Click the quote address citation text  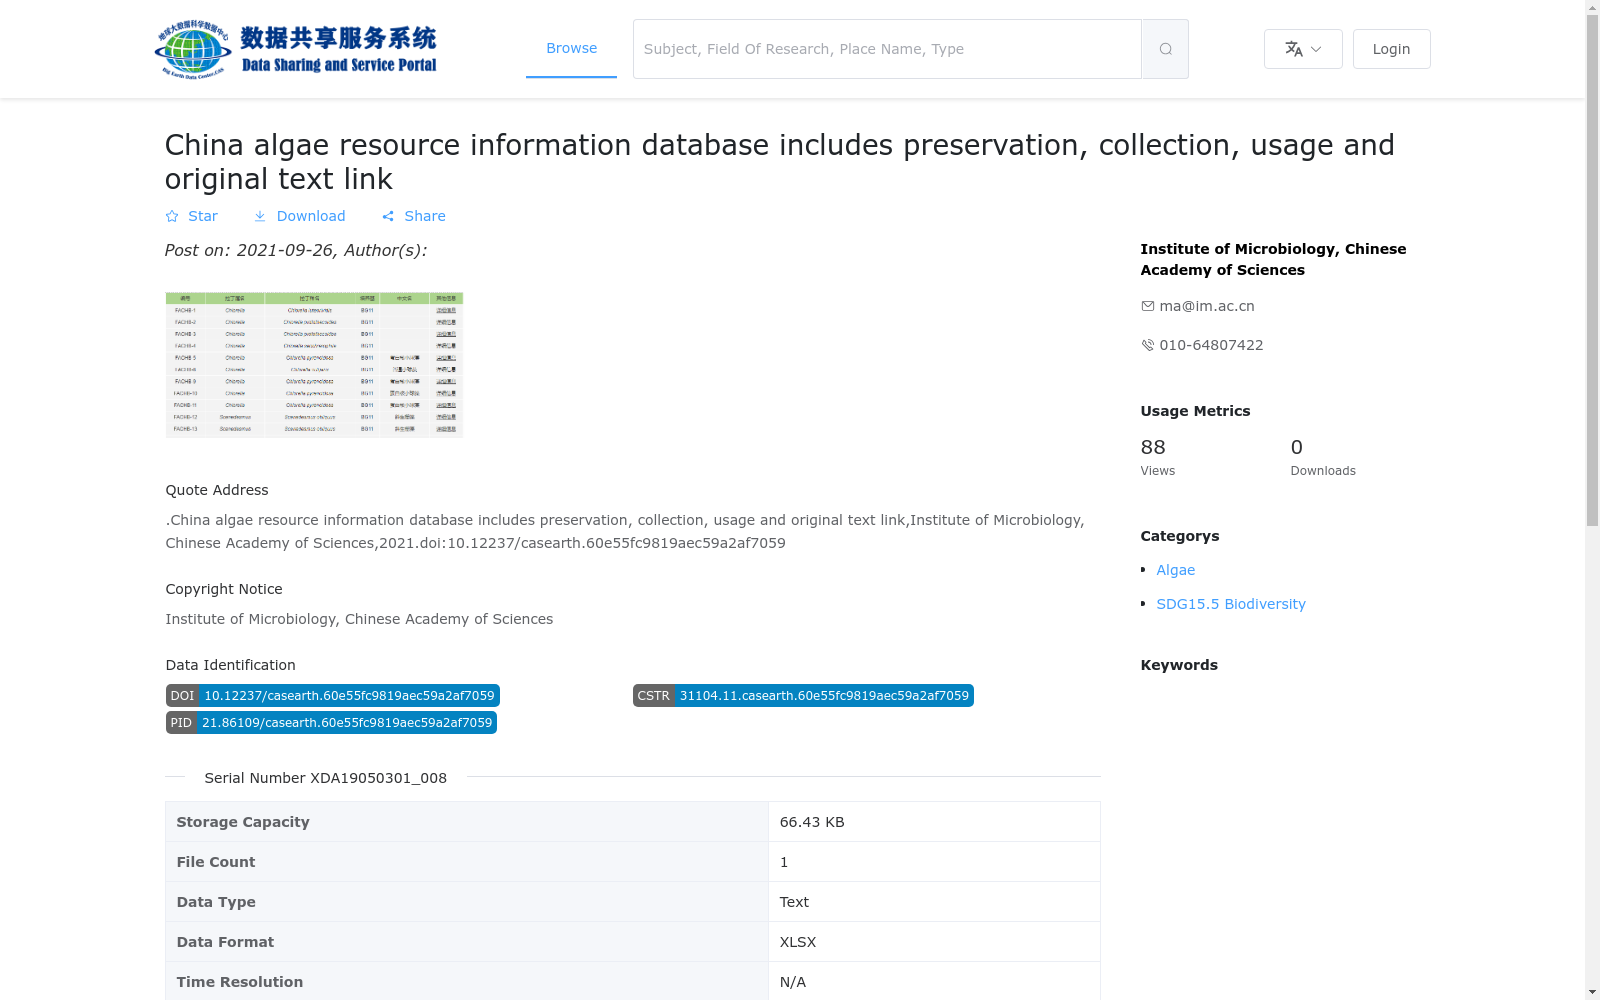coord(625,532)
